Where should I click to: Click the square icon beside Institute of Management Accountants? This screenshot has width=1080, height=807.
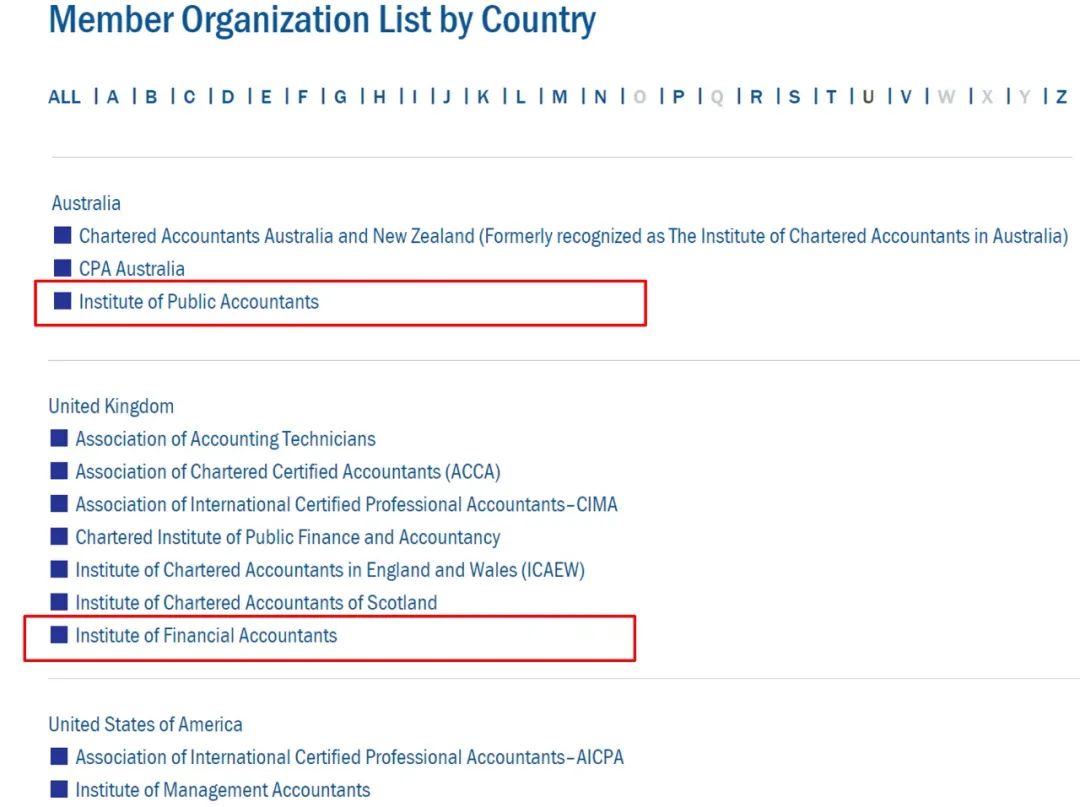point(59,789)
